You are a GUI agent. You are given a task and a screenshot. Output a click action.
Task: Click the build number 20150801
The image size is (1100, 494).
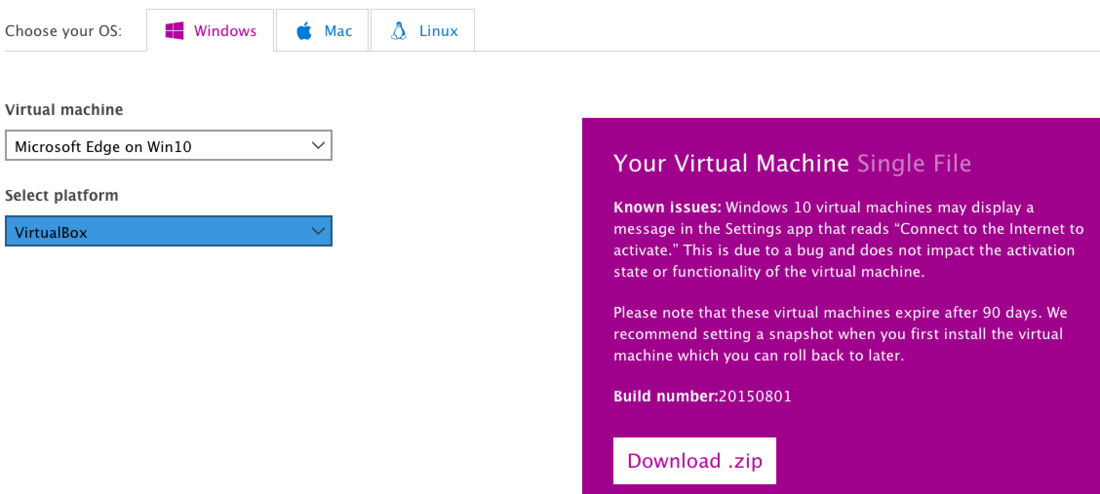pyautogui.click(x=755, y=396)
